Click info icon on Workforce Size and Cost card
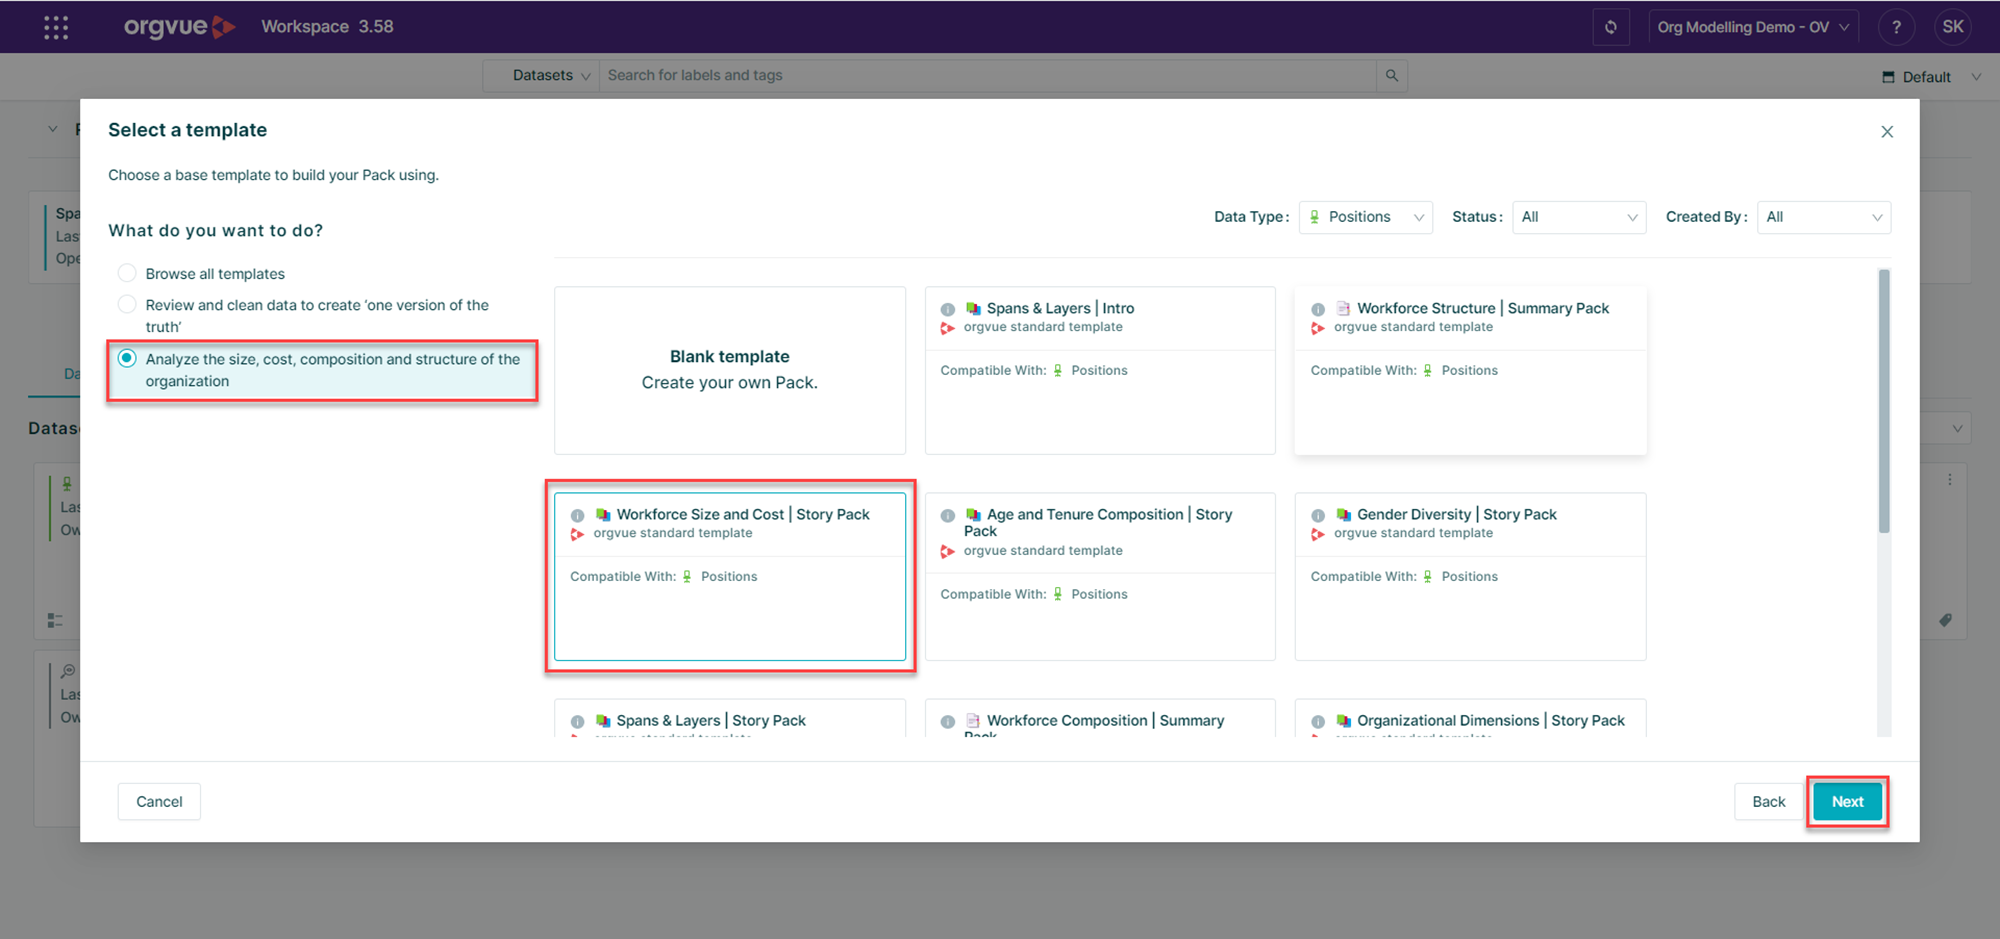 click(x=578, y=515)
